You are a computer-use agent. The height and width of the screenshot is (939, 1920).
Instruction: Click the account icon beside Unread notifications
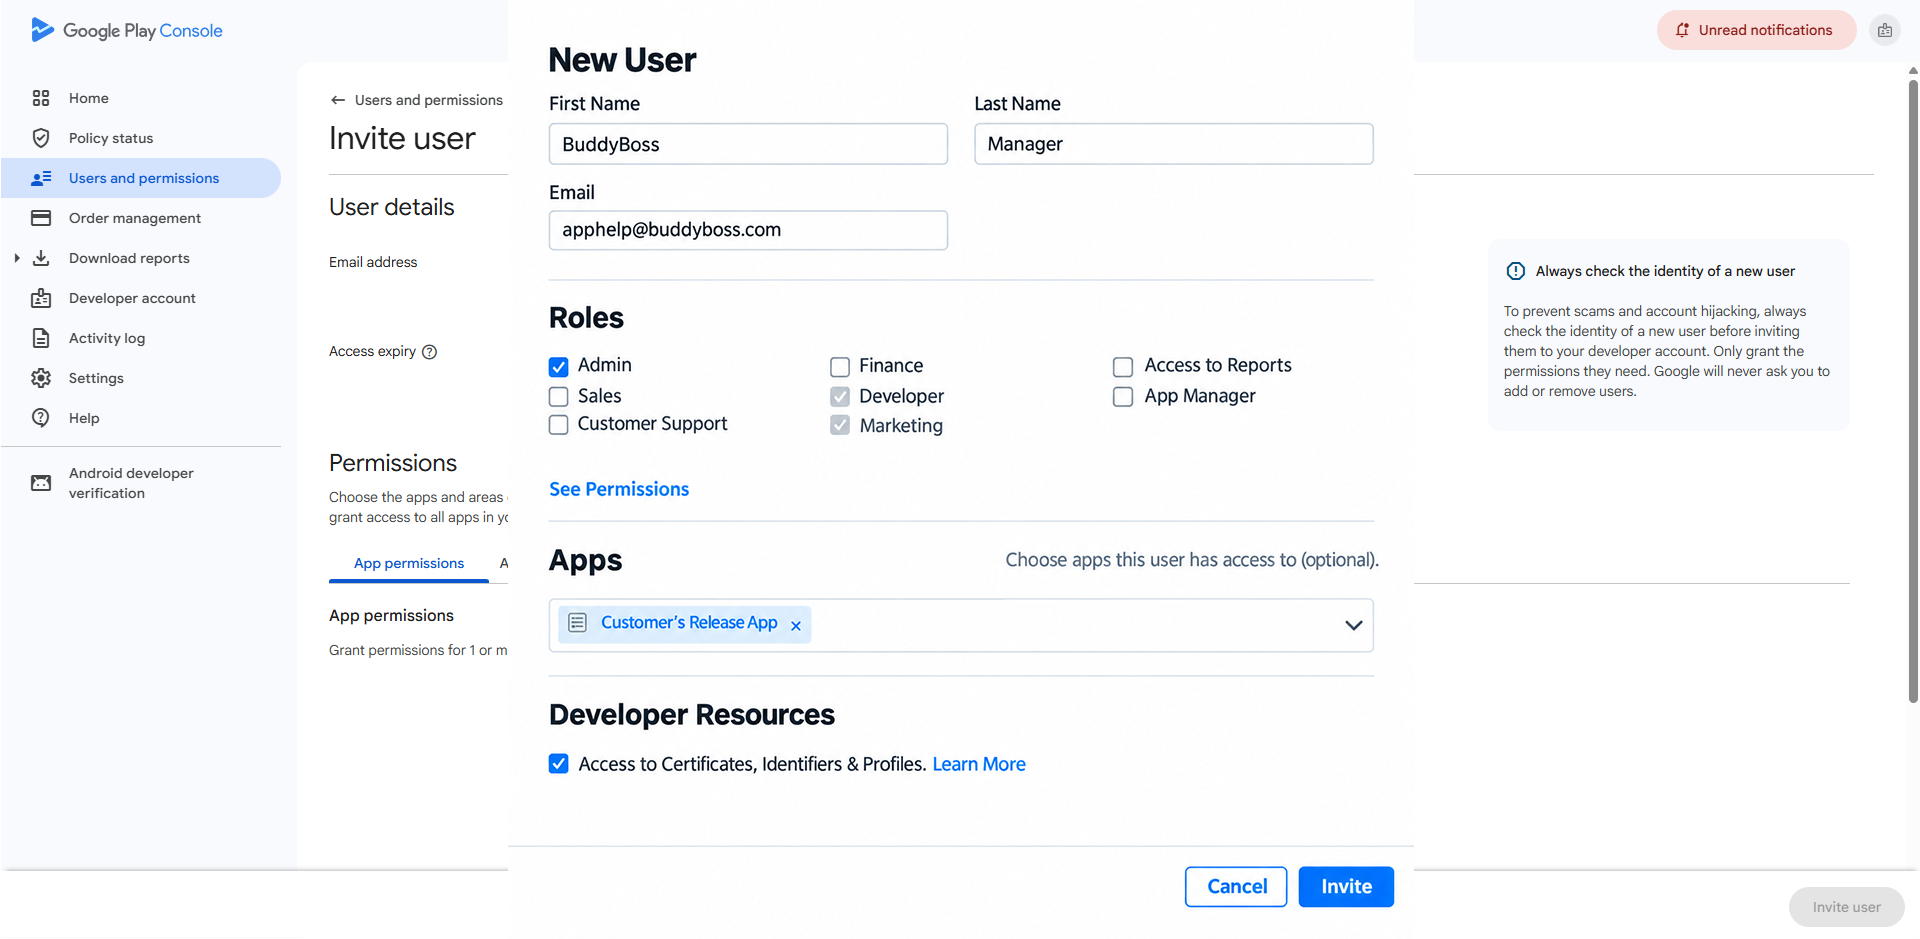(1885, 30)
